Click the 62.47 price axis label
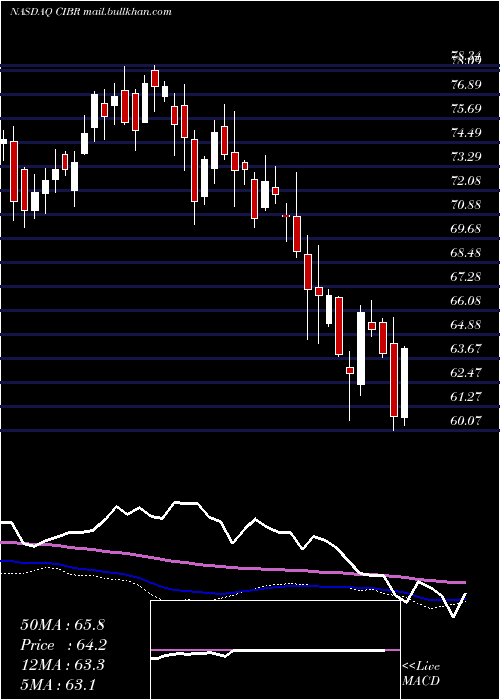Screen dimensions: 500x700 (466, 373)
